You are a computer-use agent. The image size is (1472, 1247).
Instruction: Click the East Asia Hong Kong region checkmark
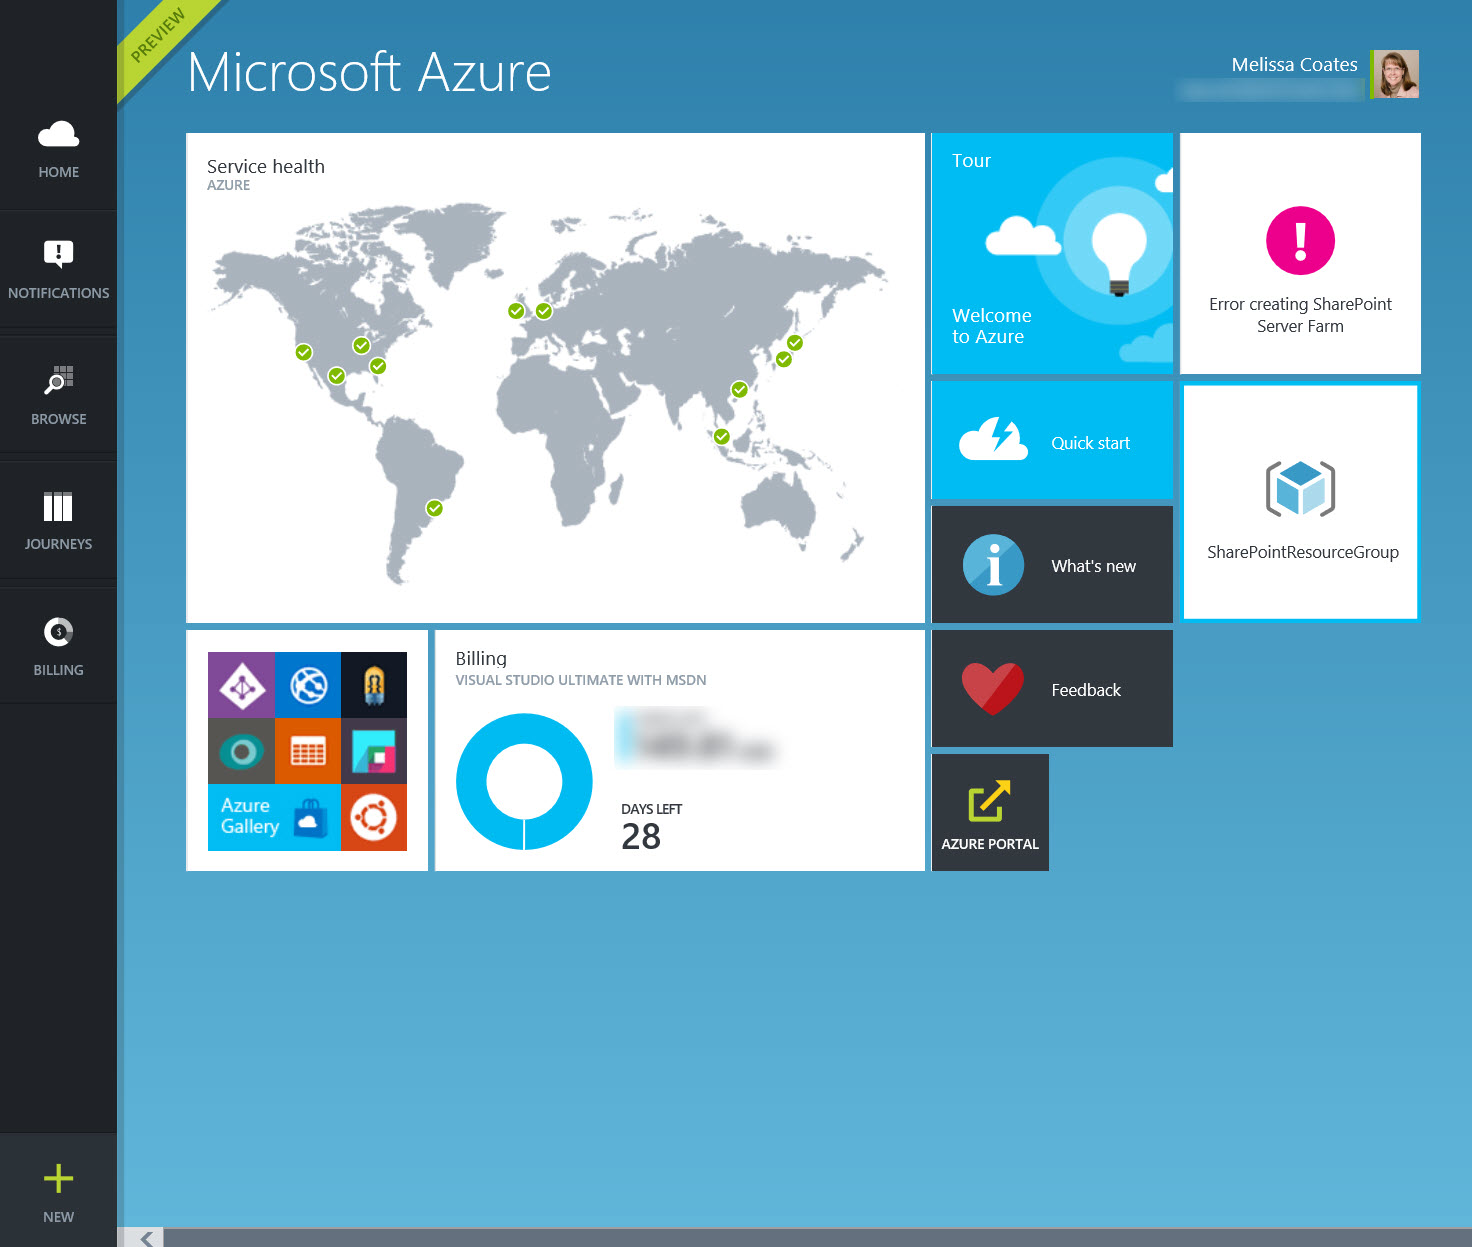[739, 389]
